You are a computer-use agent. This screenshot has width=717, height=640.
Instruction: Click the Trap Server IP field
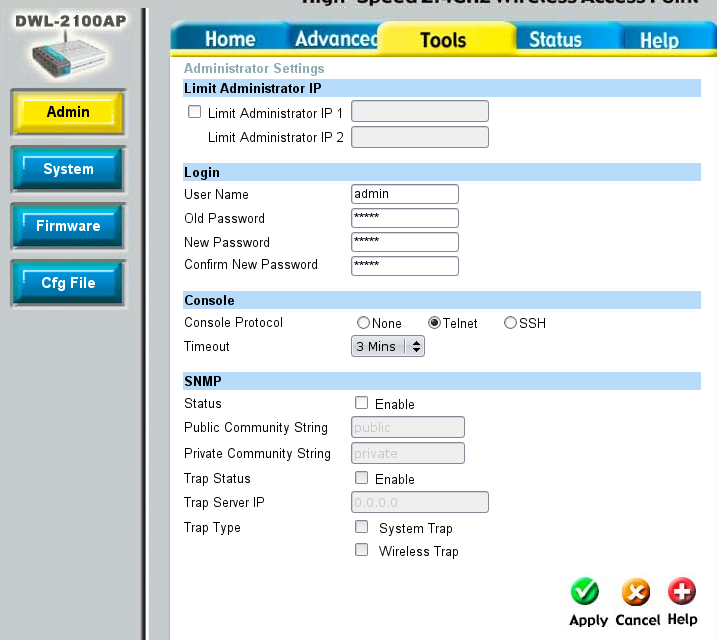[420, 502]
